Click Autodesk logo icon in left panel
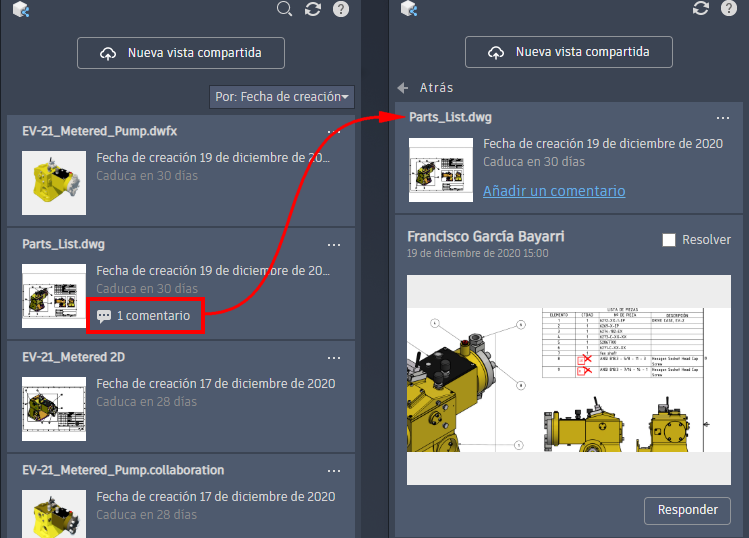 point(21,10)
